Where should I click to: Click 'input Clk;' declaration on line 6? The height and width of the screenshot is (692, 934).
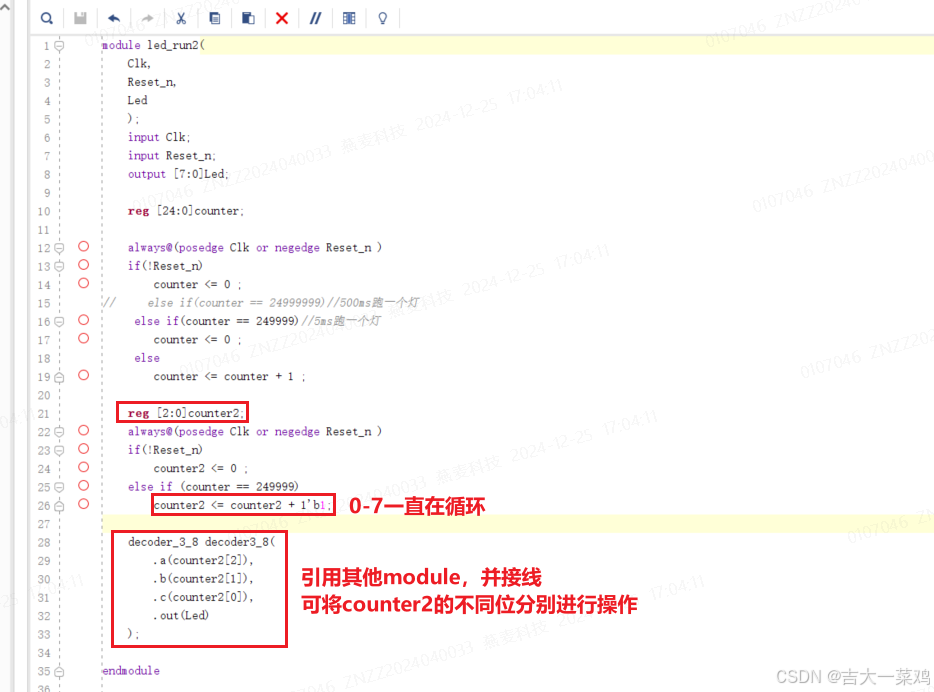point(159,138)
